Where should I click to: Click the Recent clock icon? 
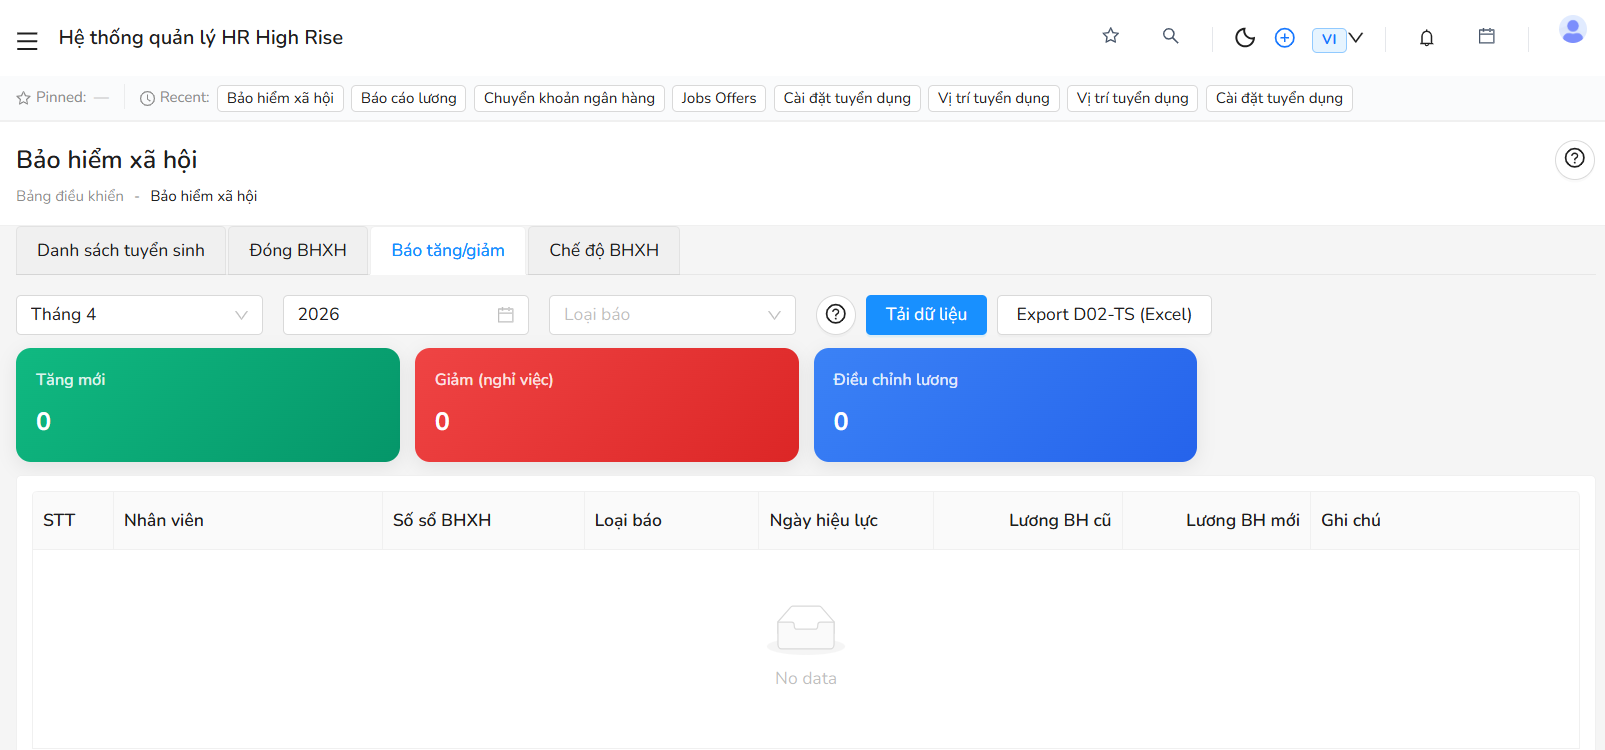(147, 98)
